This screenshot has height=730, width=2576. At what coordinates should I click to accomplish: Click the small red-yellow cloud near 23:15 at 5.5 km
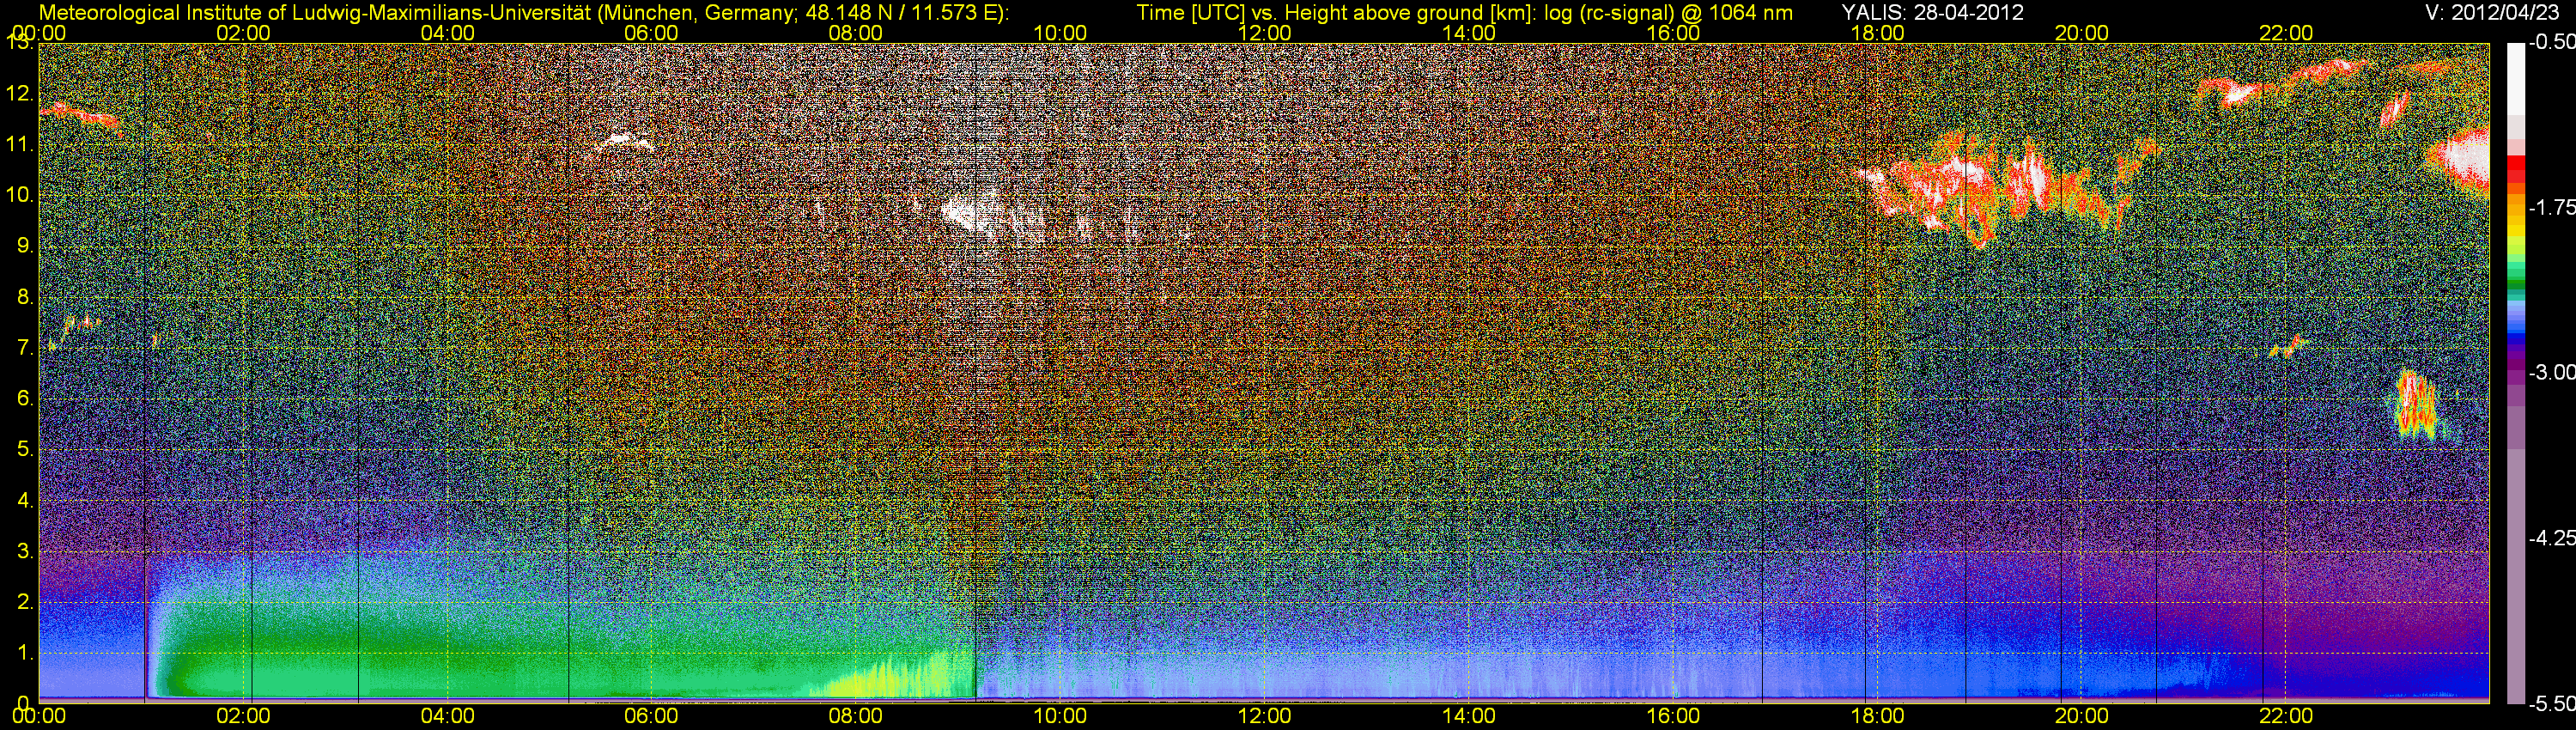click(2418, 405)
